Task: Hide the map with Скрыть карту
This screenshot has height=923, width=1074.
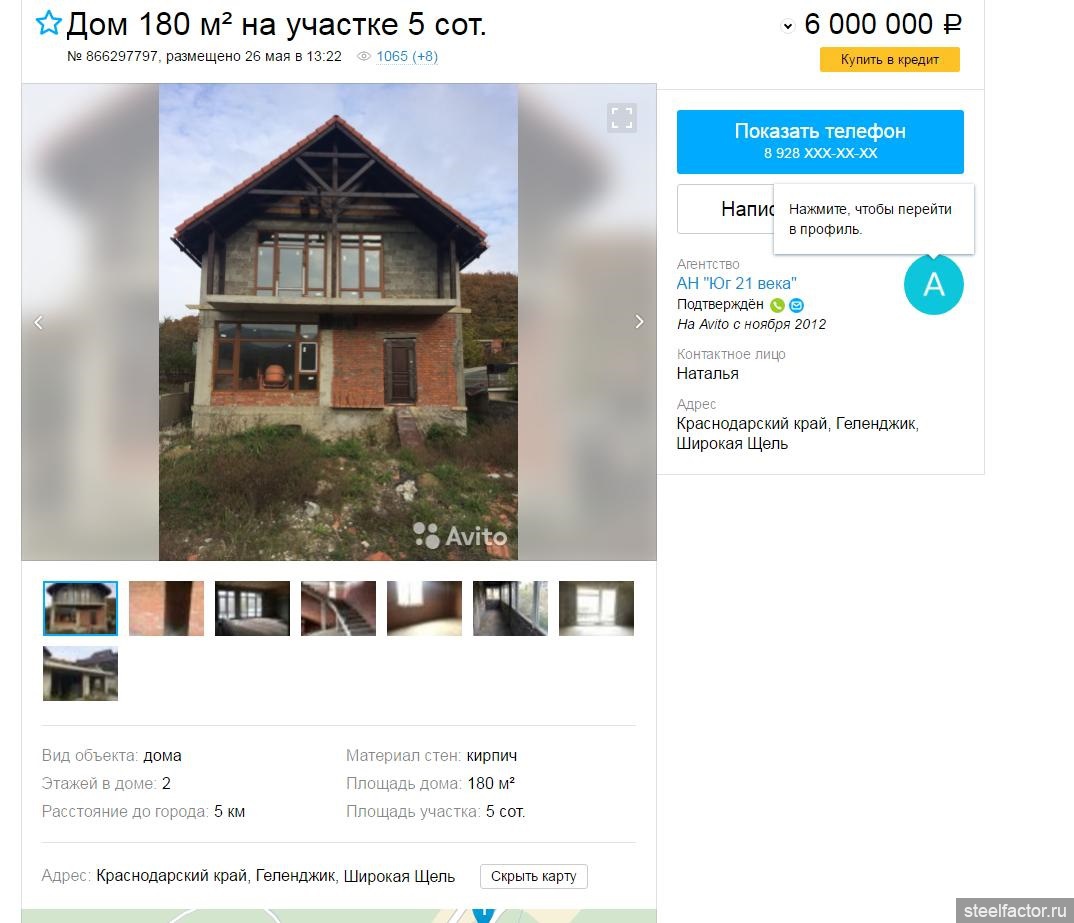Action: pos(534,876)
